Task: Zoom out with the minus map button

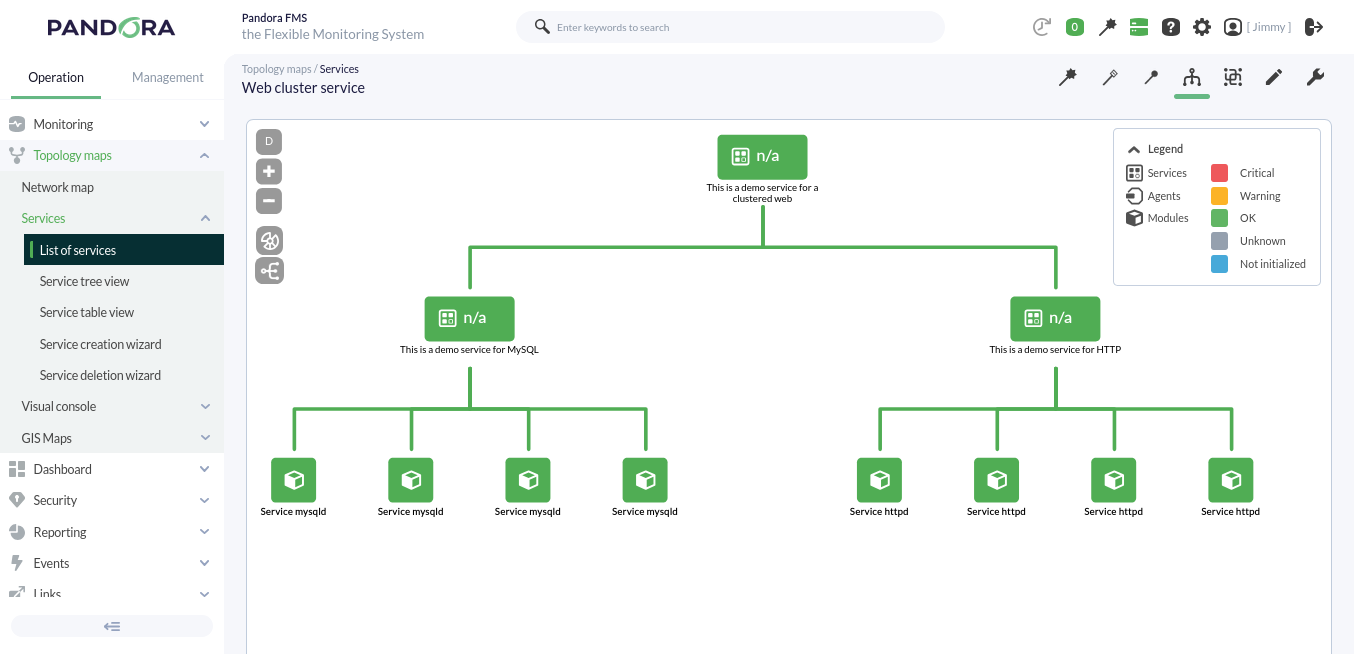Action: click(x=269, y=201)
